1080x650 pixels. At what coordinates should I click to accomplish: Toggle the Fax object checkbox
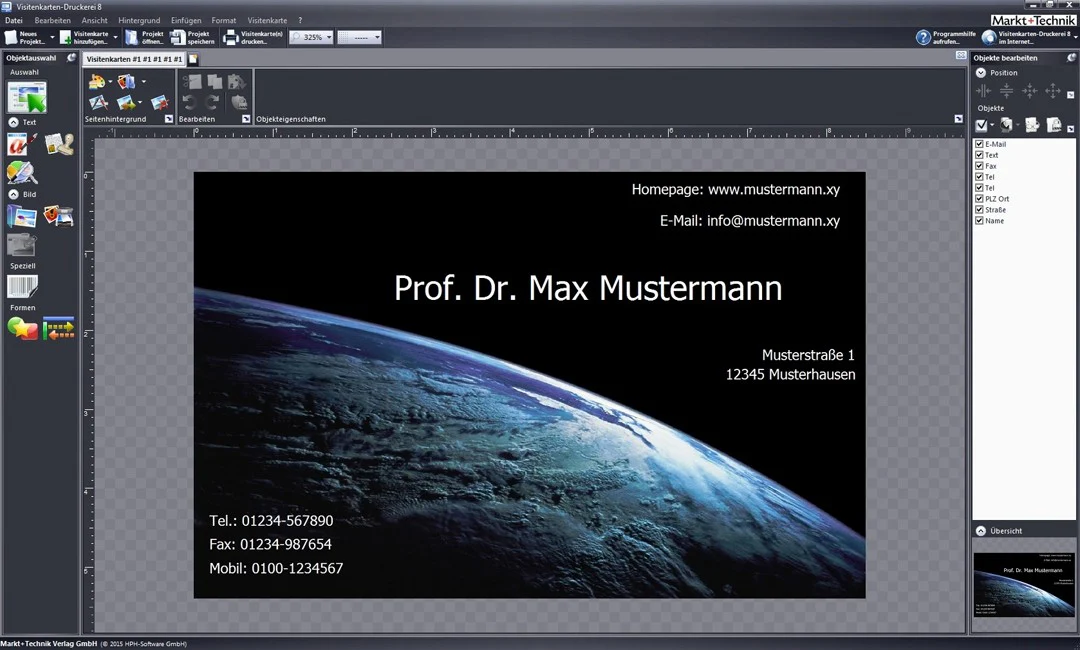(979, 166)
